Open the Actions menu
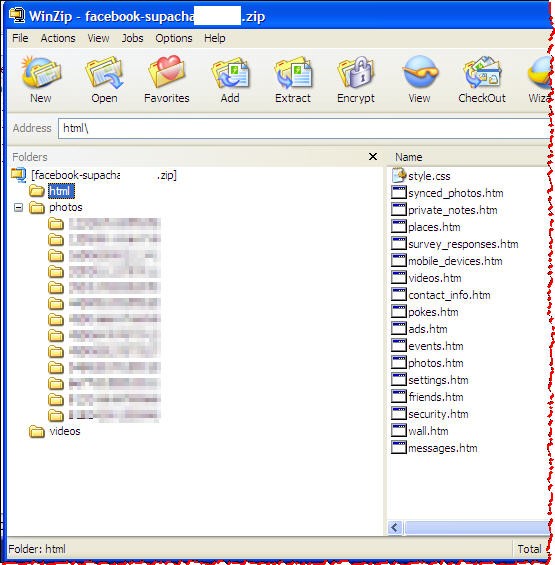Screen dimensions: 555x565 pyautogui.click(x=58, y=38)
